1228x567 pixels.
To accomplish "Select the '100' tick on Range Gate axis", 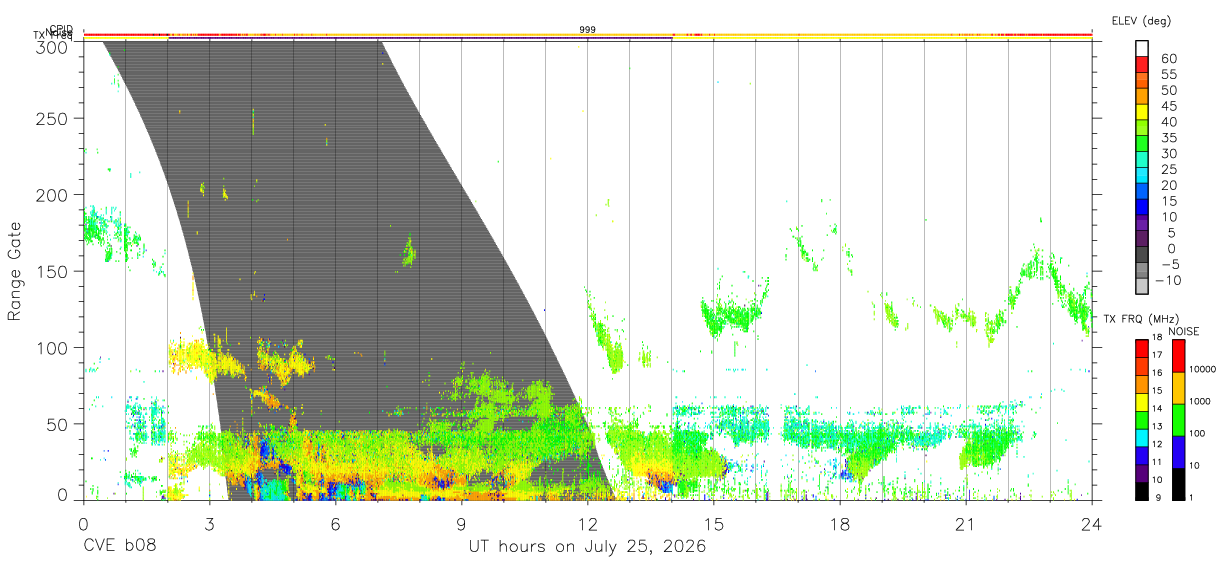I will 51,348.
